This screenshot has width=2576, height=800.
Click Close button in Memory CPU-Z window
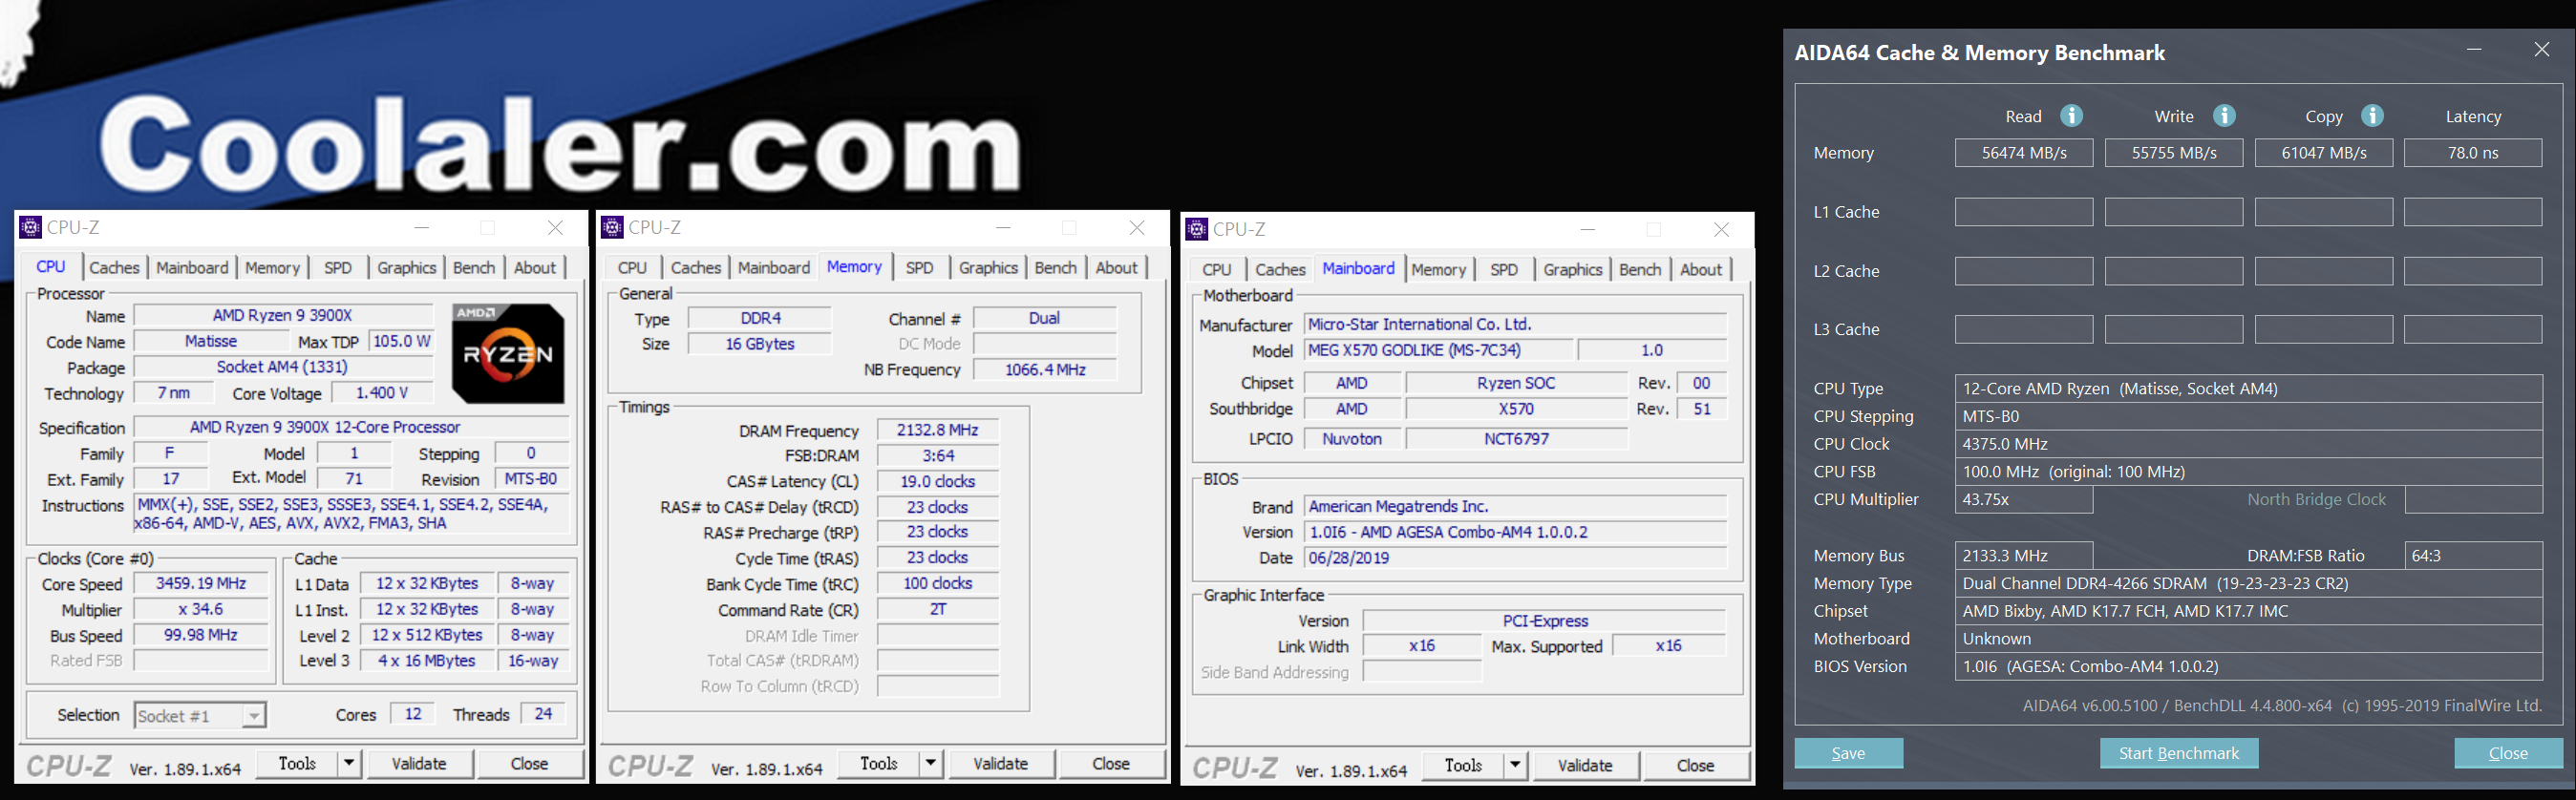point(1111,763)
